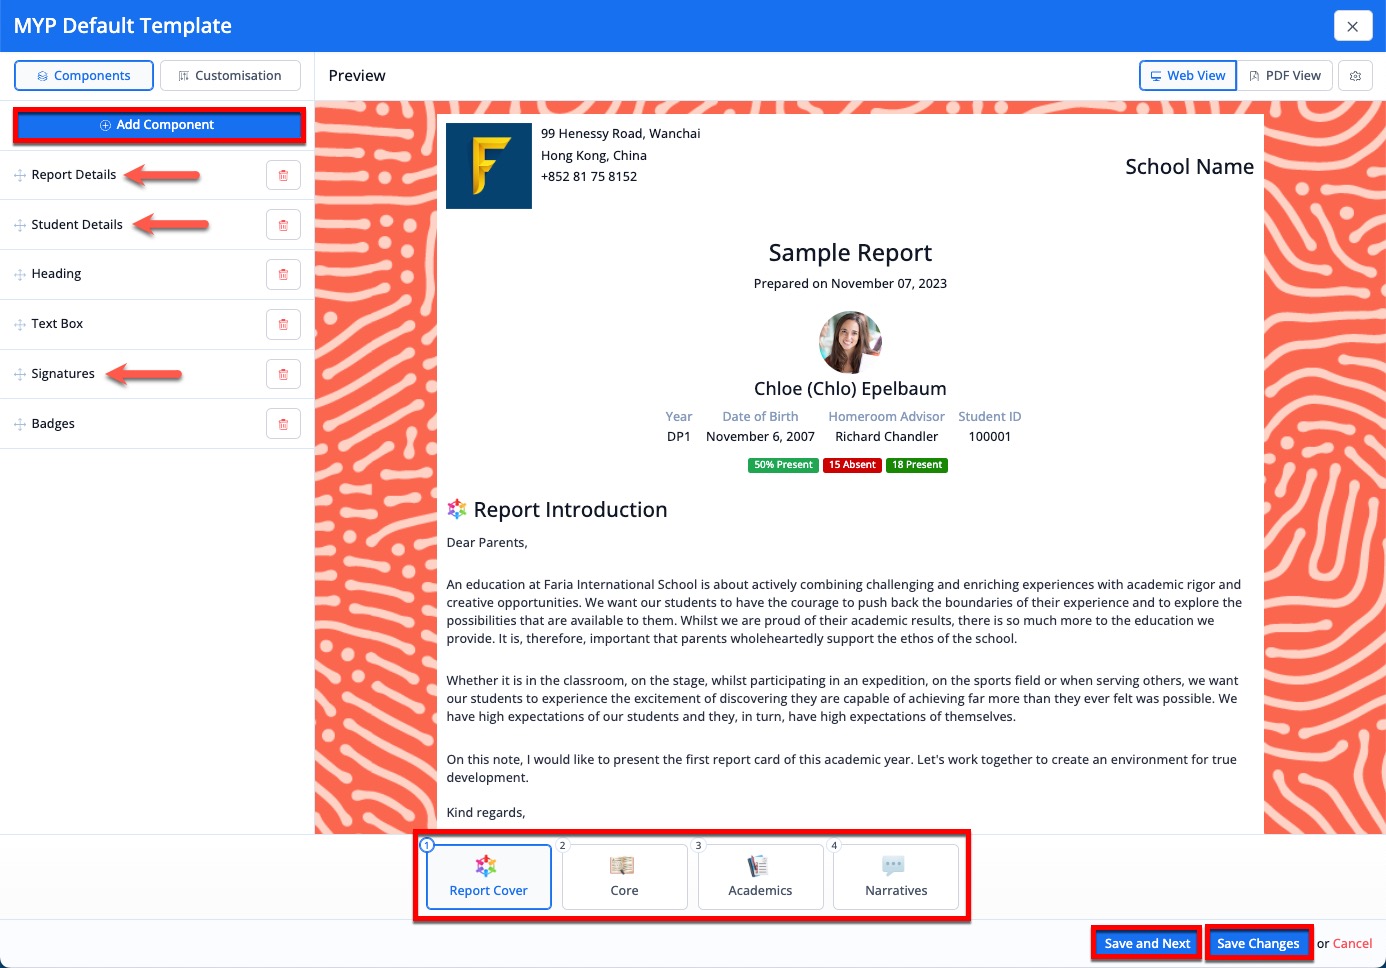Switch to PDF View
This screenshot has width=1386, height=968.
(1285, 76)
